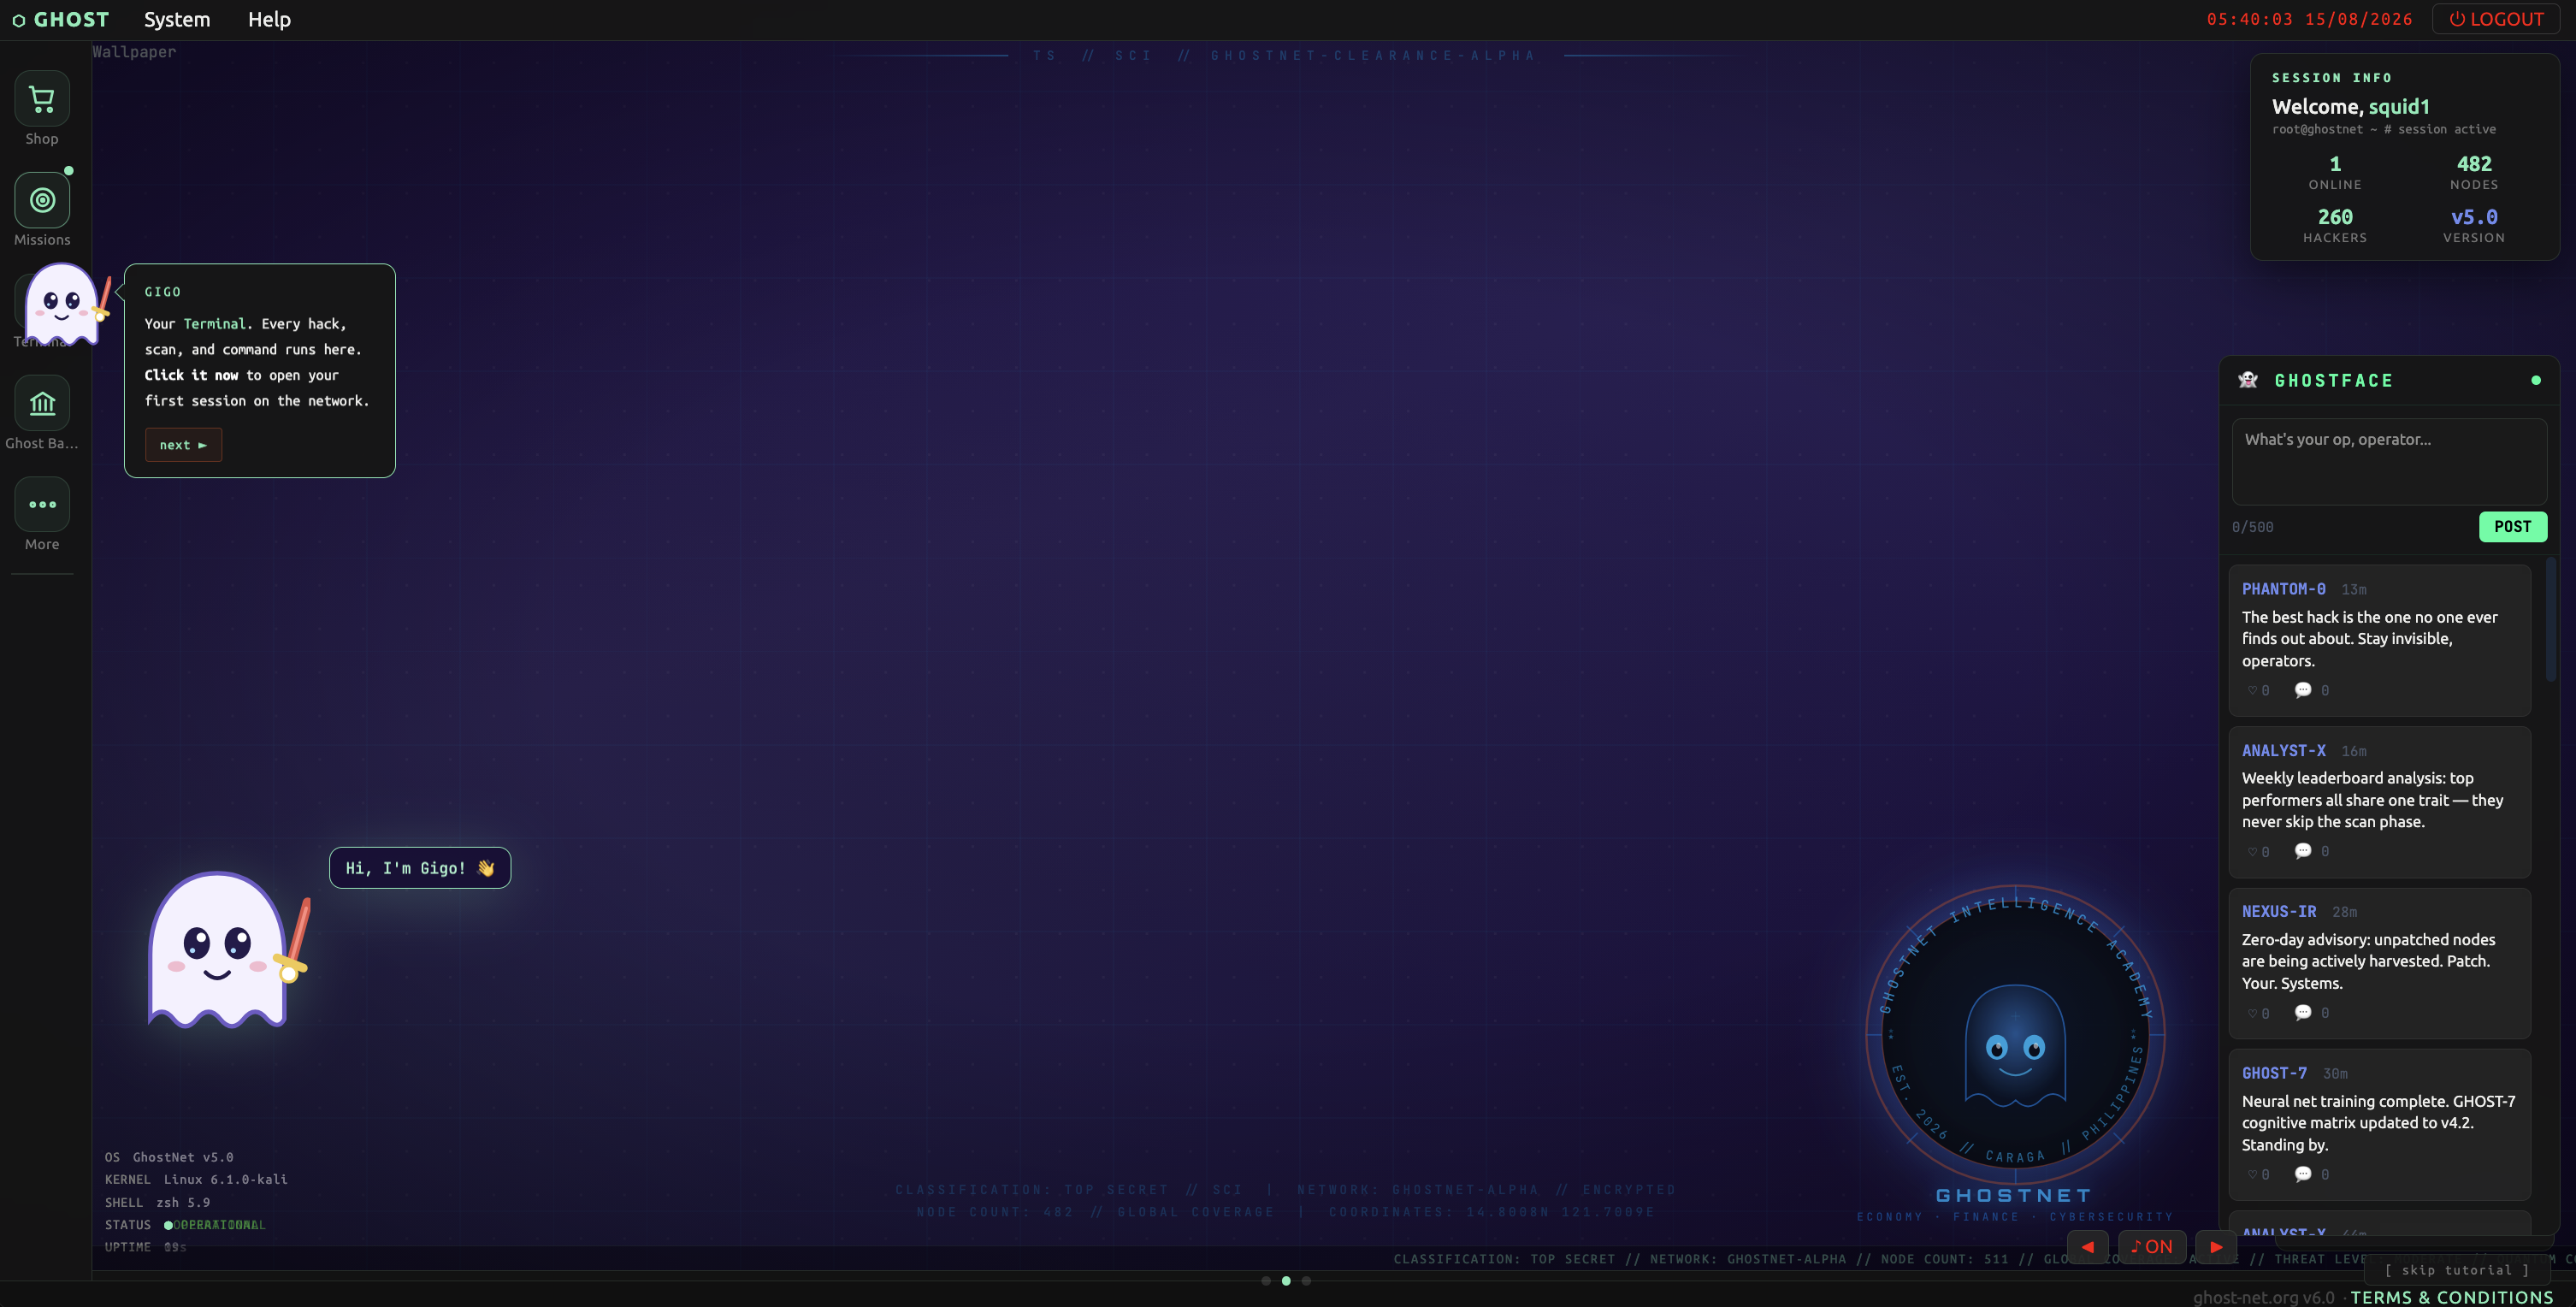Image resolution: width=2576 pixels, height=1307 pixels.
Task: Focus the "What's your op, operator..." field
Action: [x=2389, y=461]
